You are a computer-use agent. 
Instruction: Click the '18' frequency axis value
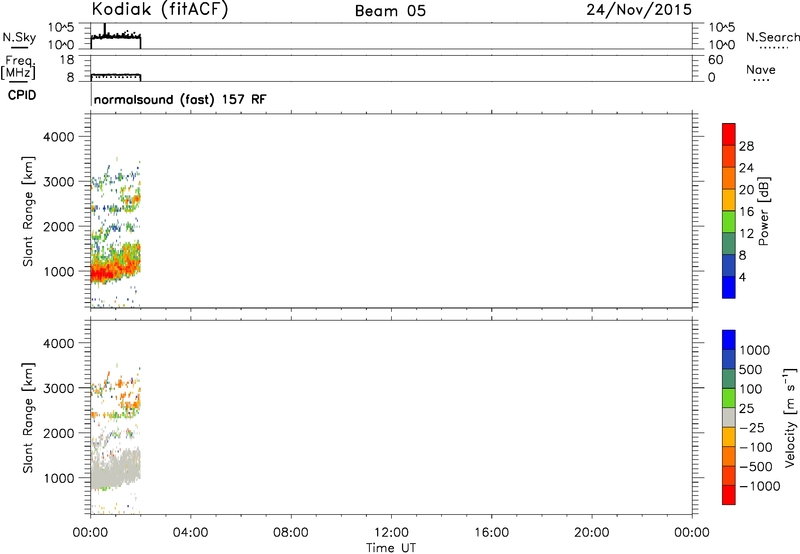[x=67, y=60]
